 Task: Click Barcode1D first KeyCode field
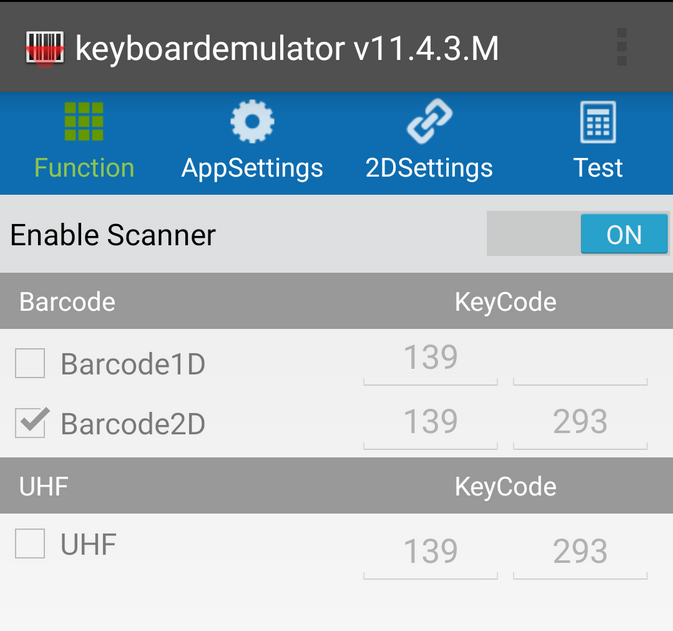click(430, 359)
